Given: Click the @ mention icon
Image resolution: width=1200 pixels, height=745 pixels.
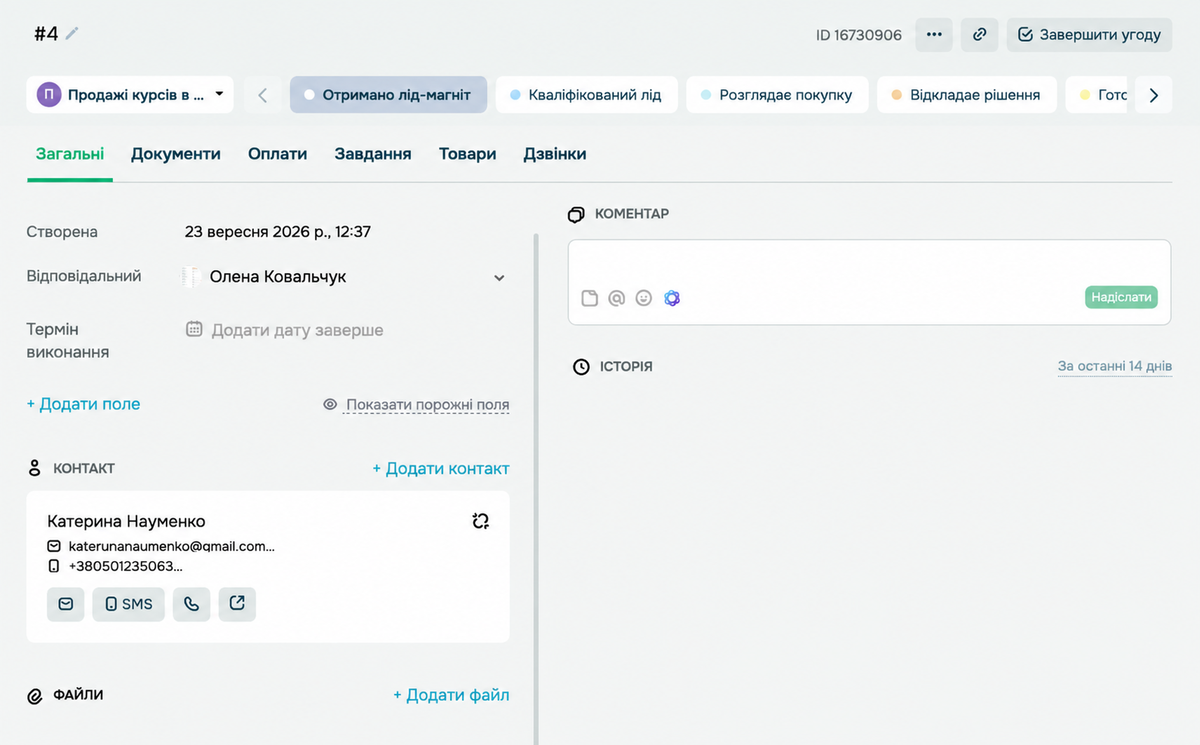Looking at the screenshot, I should (x=617, y=298).
